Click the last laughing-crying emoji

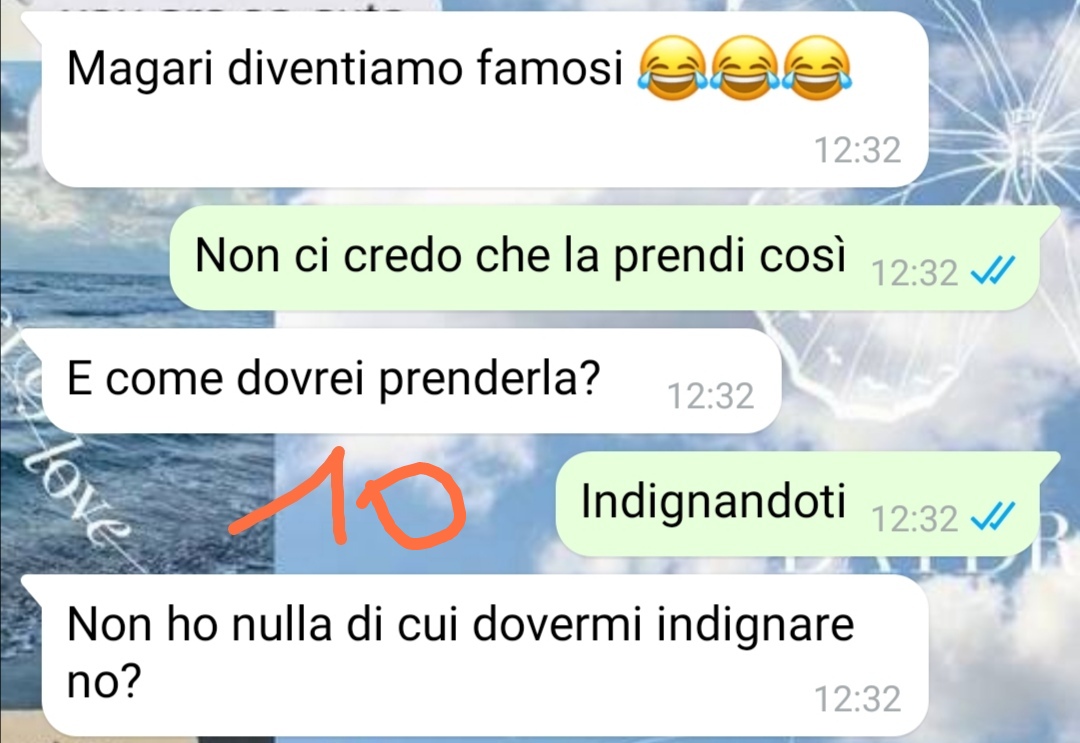click(x=817, y=67)
